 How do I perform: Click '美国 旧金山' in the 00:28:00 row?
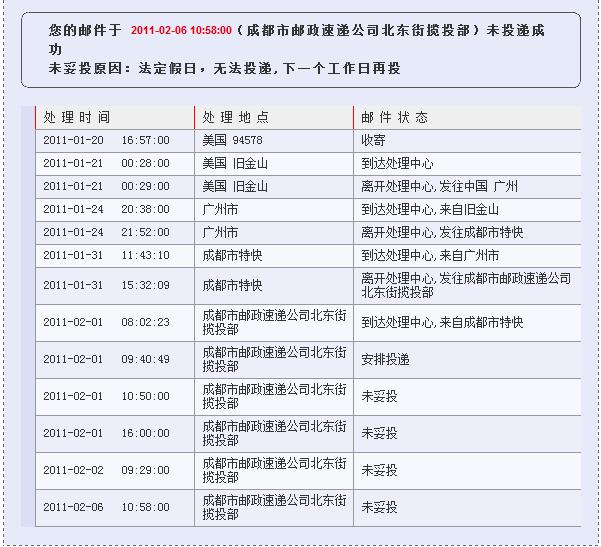pyautogui.click(x=235, y=163)
